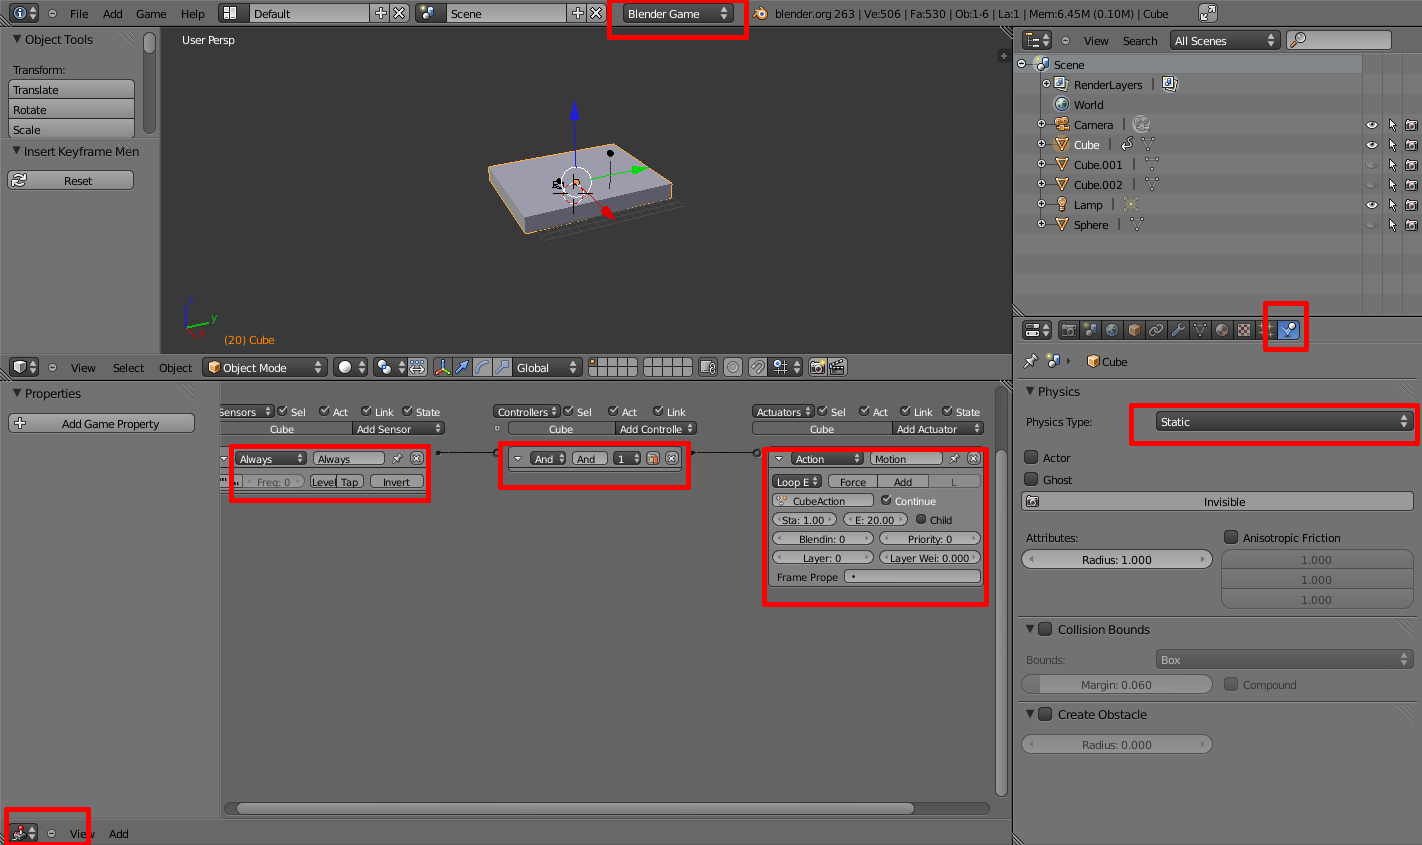
Task: Click the OpenGL render animation clapper icon
Action: (x=837, y=367)
